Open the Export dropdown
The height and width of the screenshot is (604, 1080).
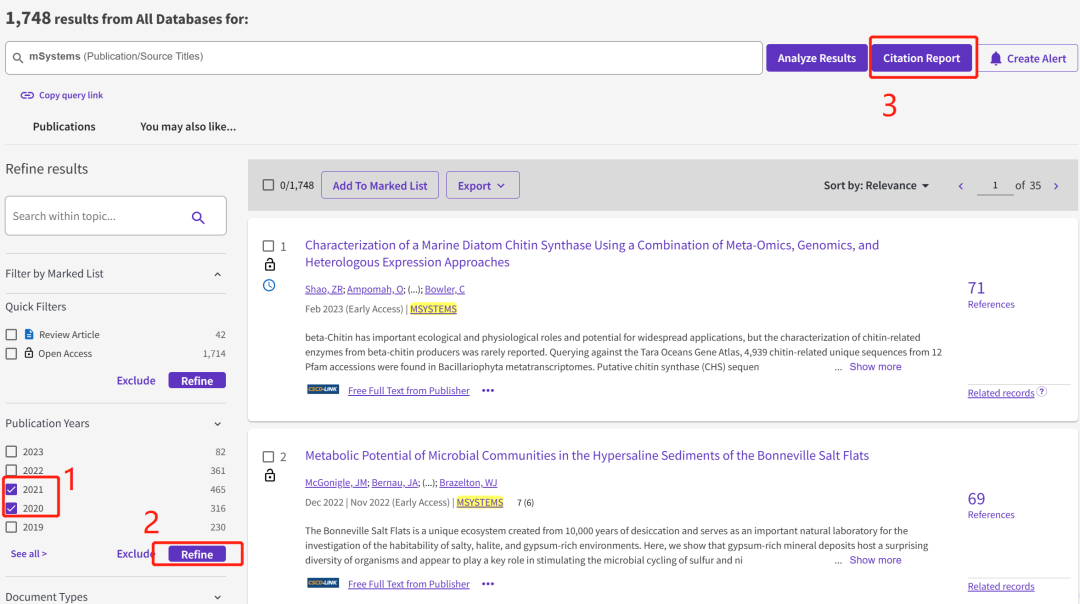coord(482,186)
